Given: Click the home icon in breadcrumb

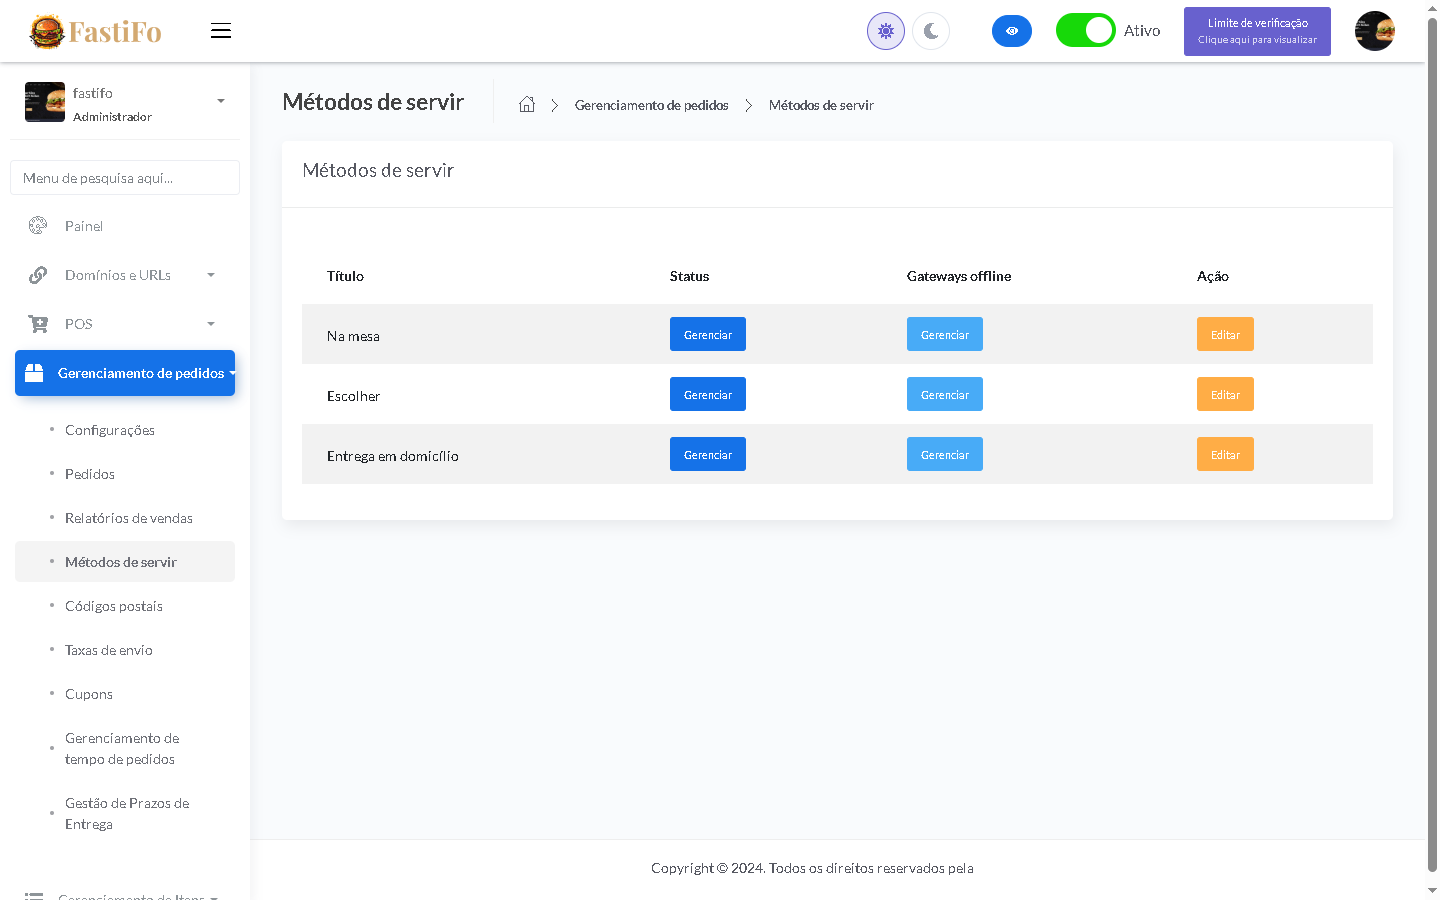Looking at the screenshot, I should point(527,105).
